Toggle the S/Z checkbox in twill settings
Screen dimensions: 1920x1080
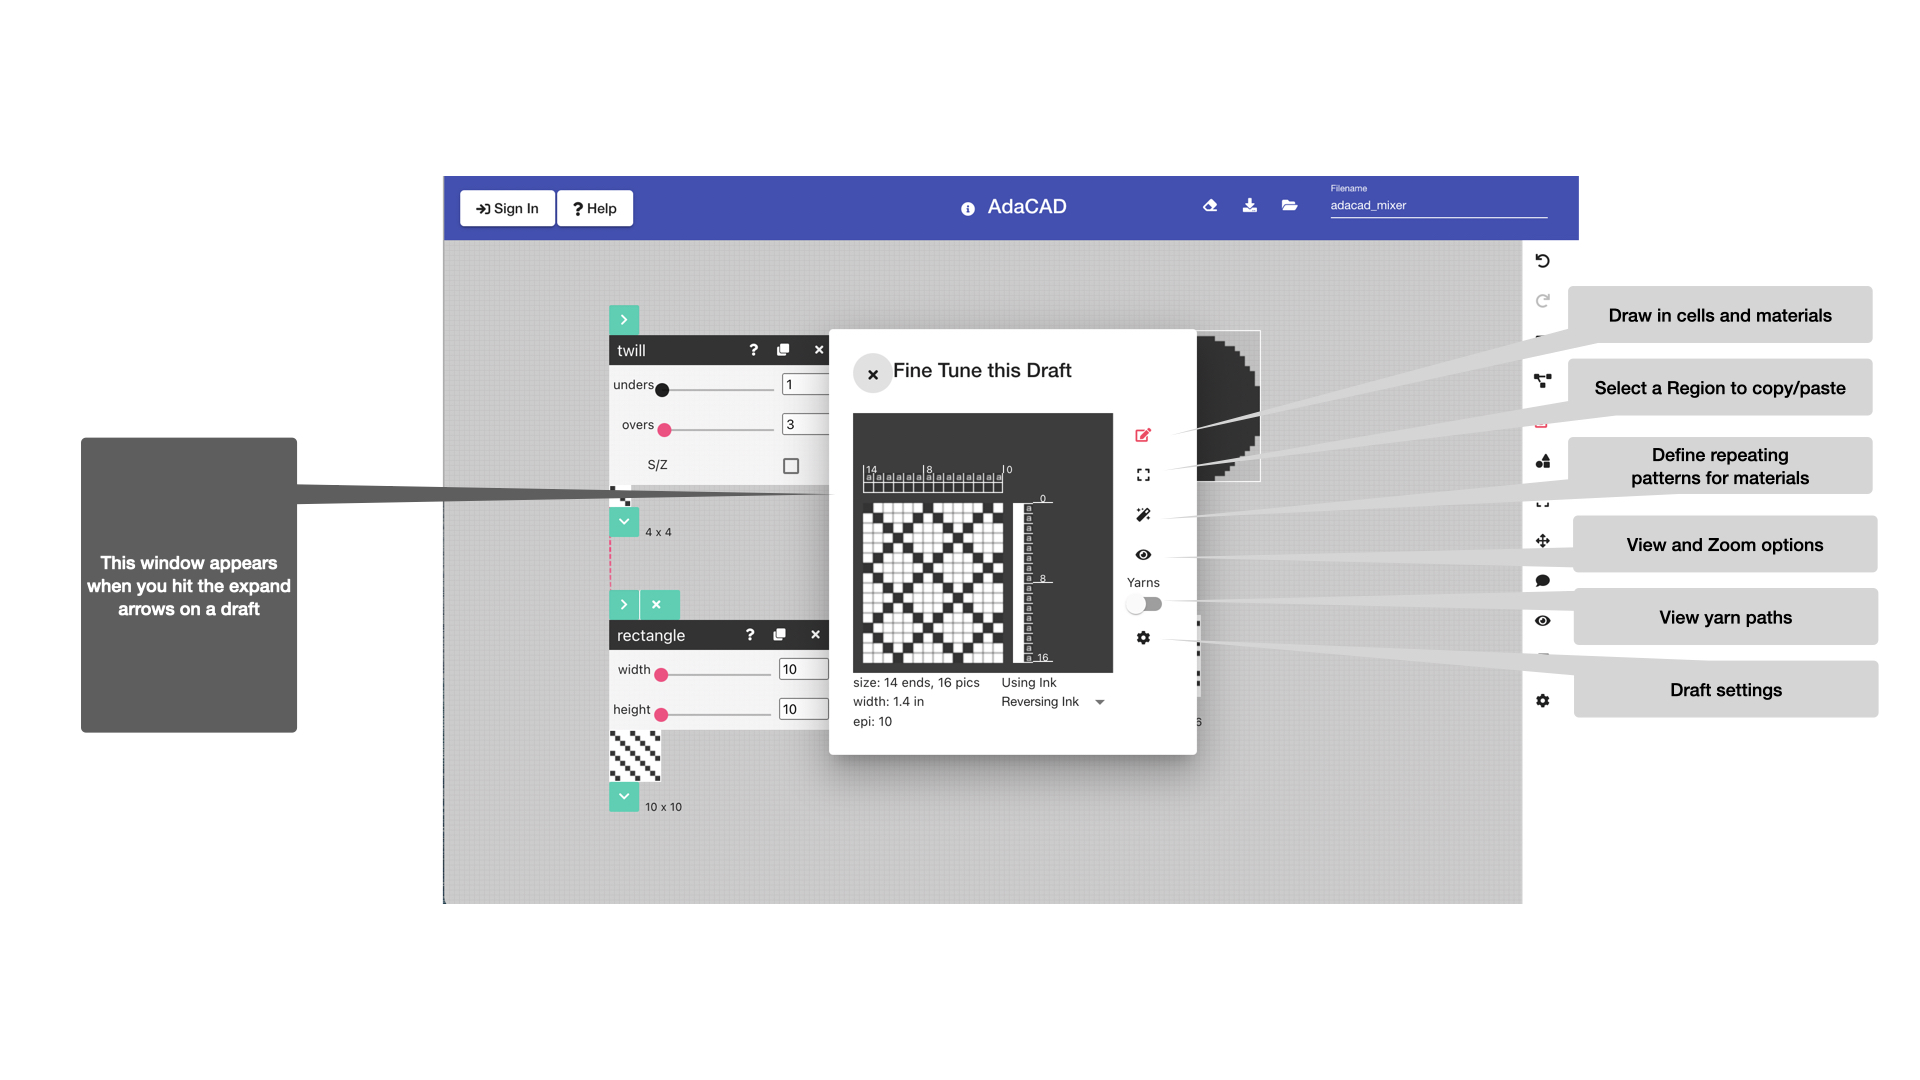pyautogui.click(x=794, y=464)
